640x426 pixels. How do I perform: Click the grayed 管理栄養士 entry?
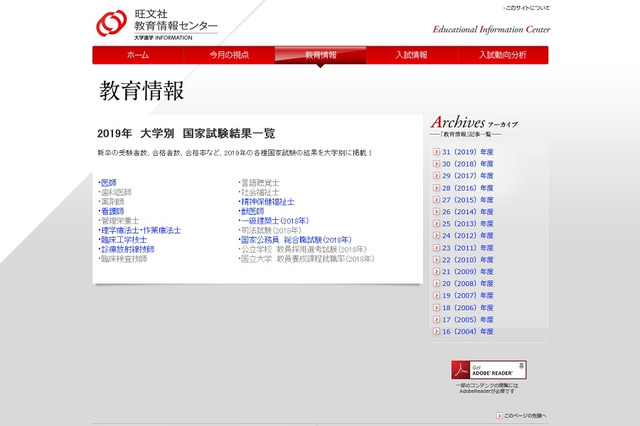click(x=120, y=221)
